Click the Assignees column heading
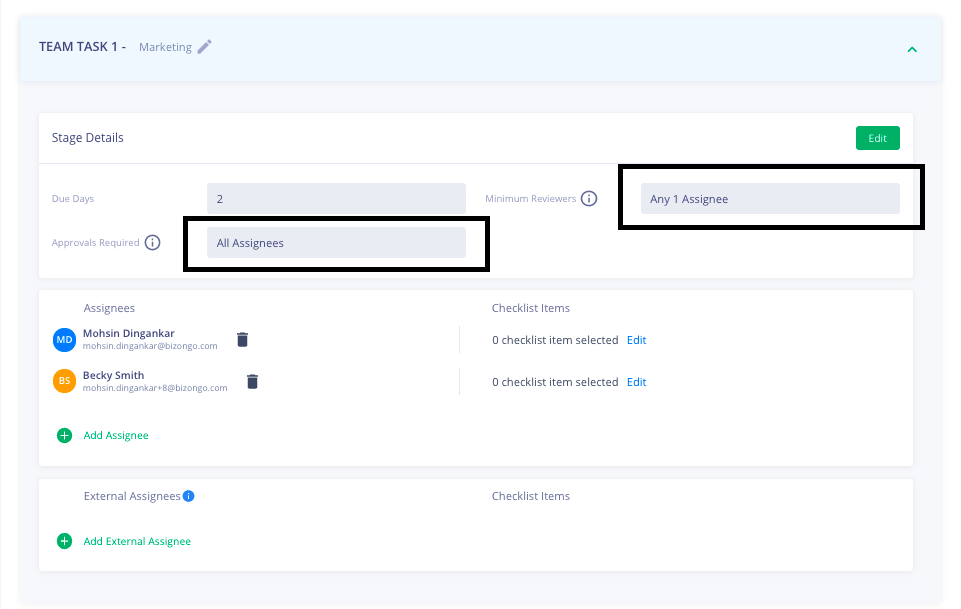This screenshot has height=609, width=961. tap(109, 308)
